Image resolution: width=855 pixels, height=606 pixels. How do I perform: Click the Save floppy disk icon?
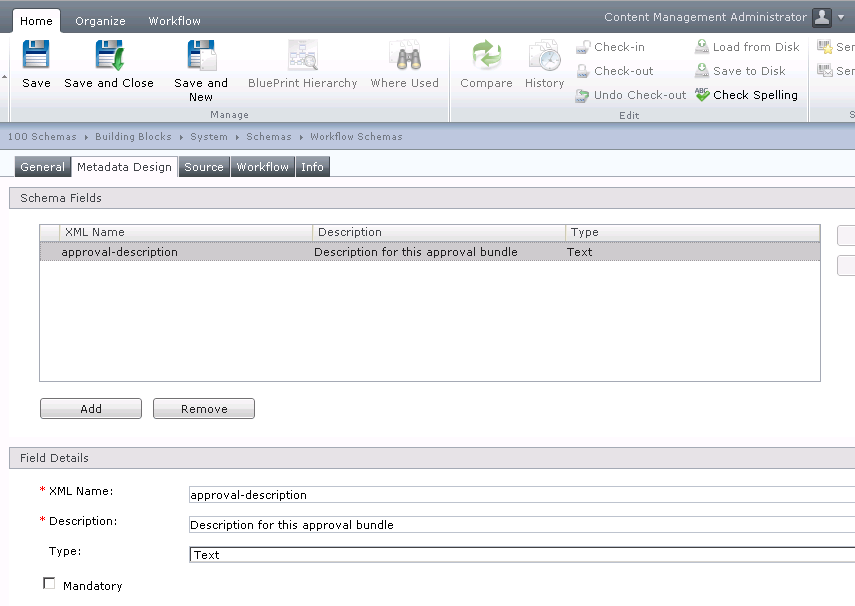click(36, 56)
